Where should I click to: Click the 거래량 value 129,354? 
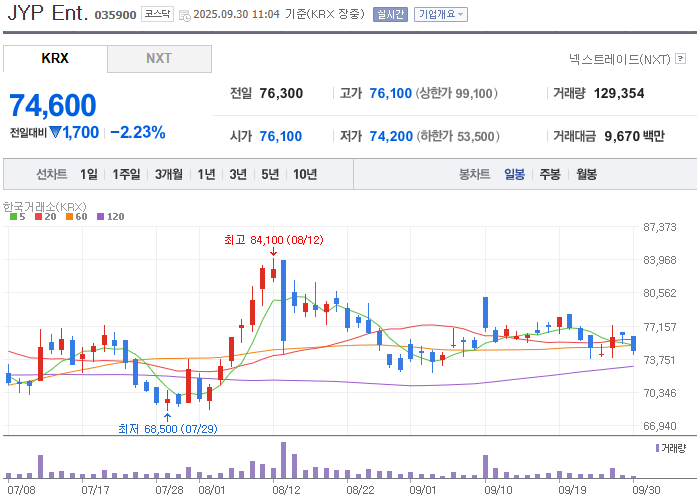click(619, 93)
